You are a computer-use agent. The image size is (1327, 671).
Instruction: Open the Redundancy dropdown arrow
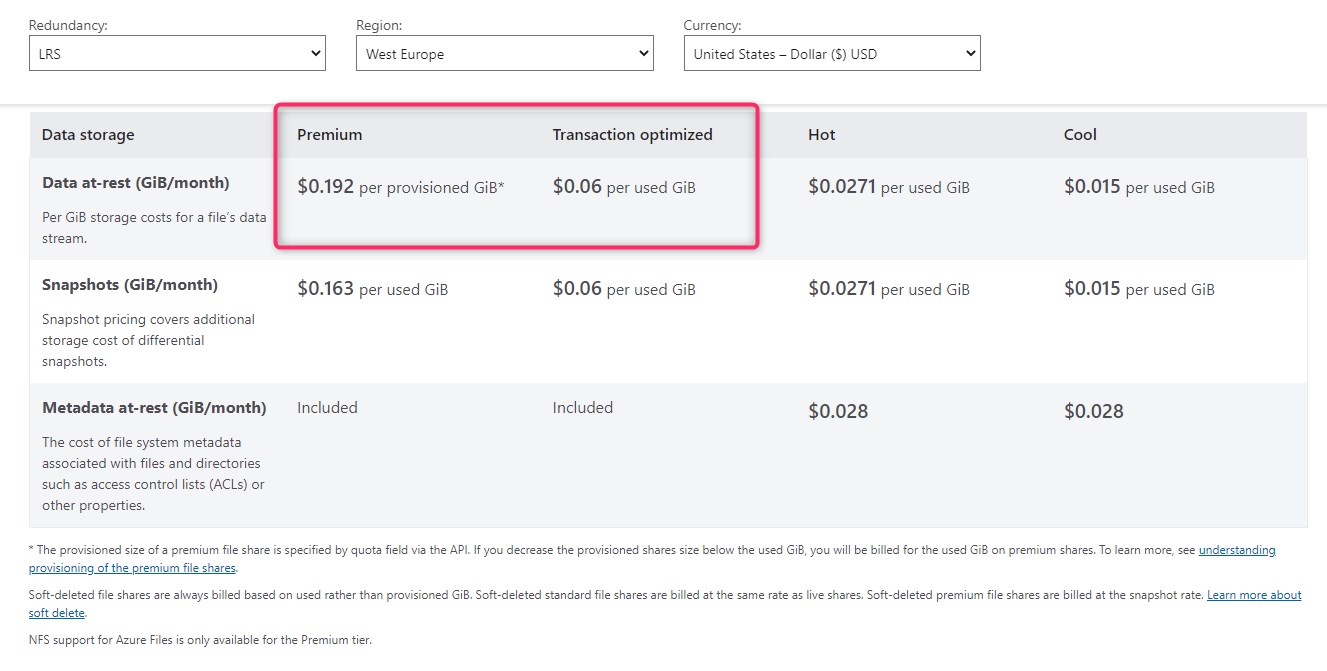tap(318, 53)
